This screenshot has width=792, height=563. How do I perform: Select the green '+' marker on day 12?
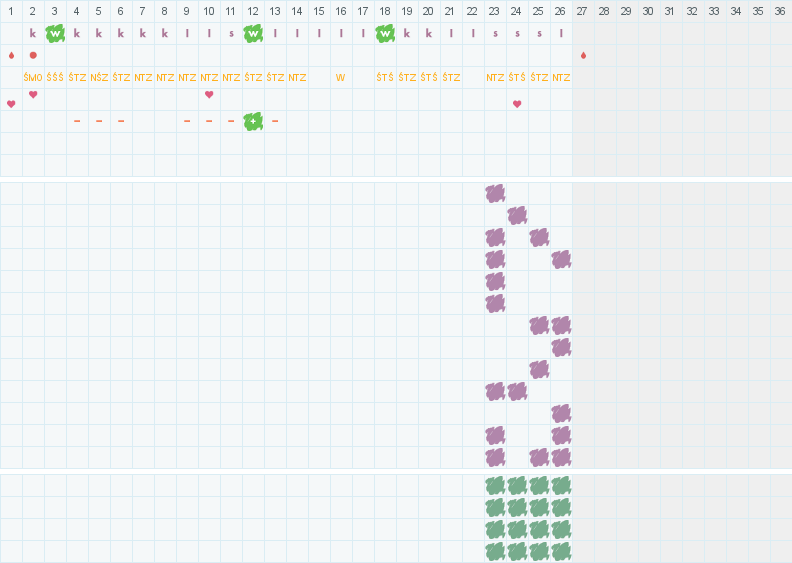point(253,121)
